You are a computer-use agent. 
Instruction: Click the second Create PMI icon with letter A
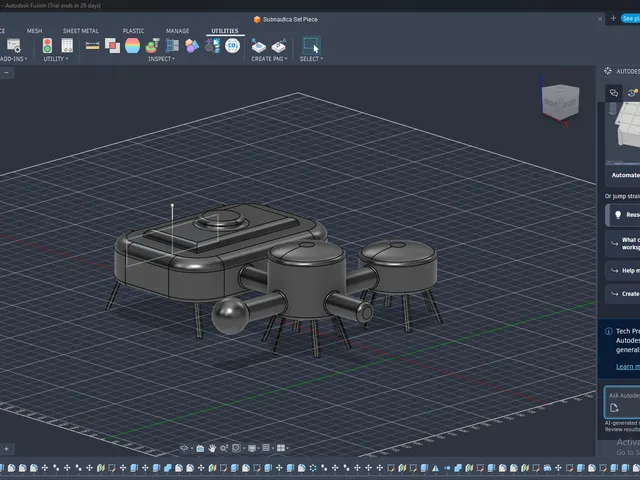coord(279,46)
